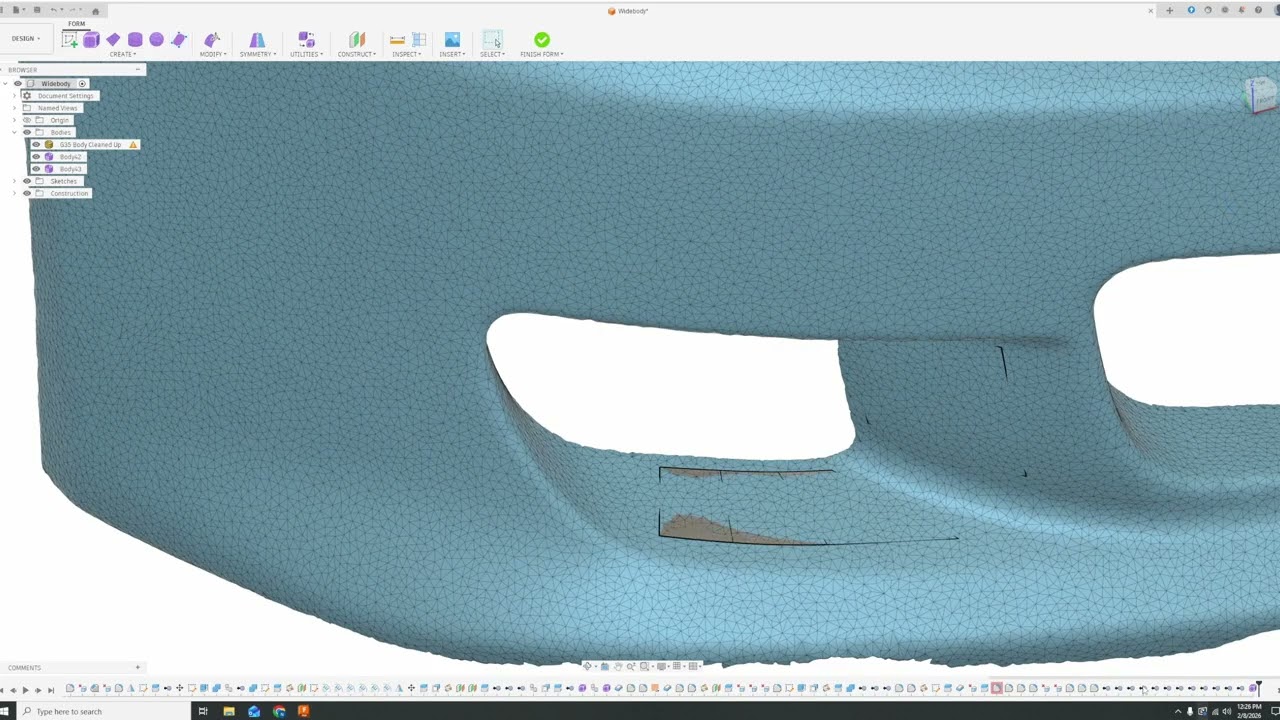The height and width of the screenshot is (720, 1280).
Task: Collapse the BROWSER panel
Action: tap(138, 70)
